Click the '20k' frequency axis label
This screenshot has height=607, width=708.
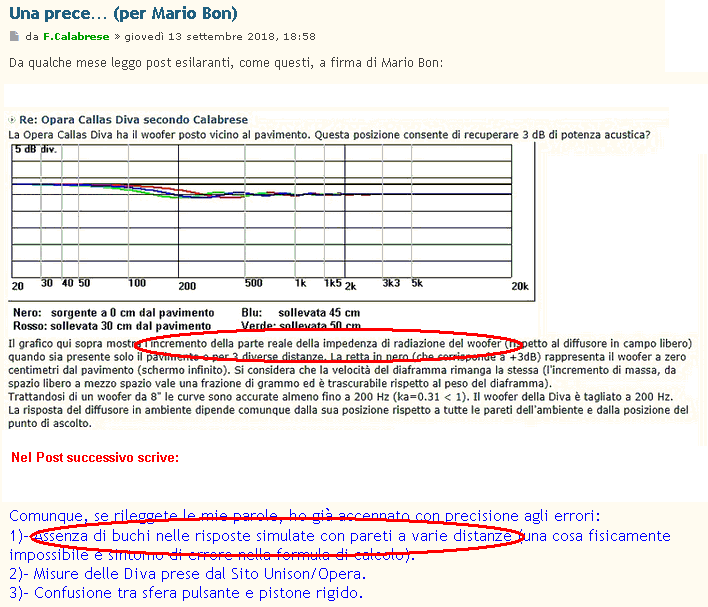520,286
